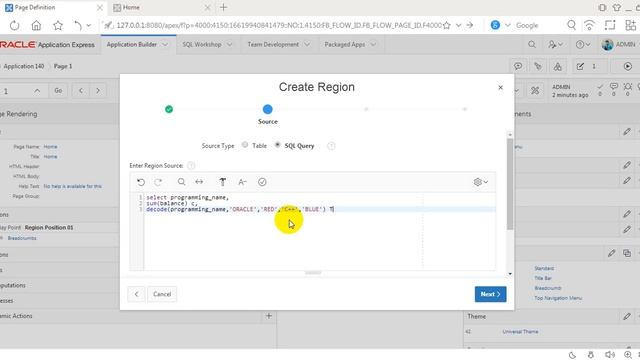Click the browser search magnifier icon
This screenshot has width=640, height=360.
coord(571,25)
